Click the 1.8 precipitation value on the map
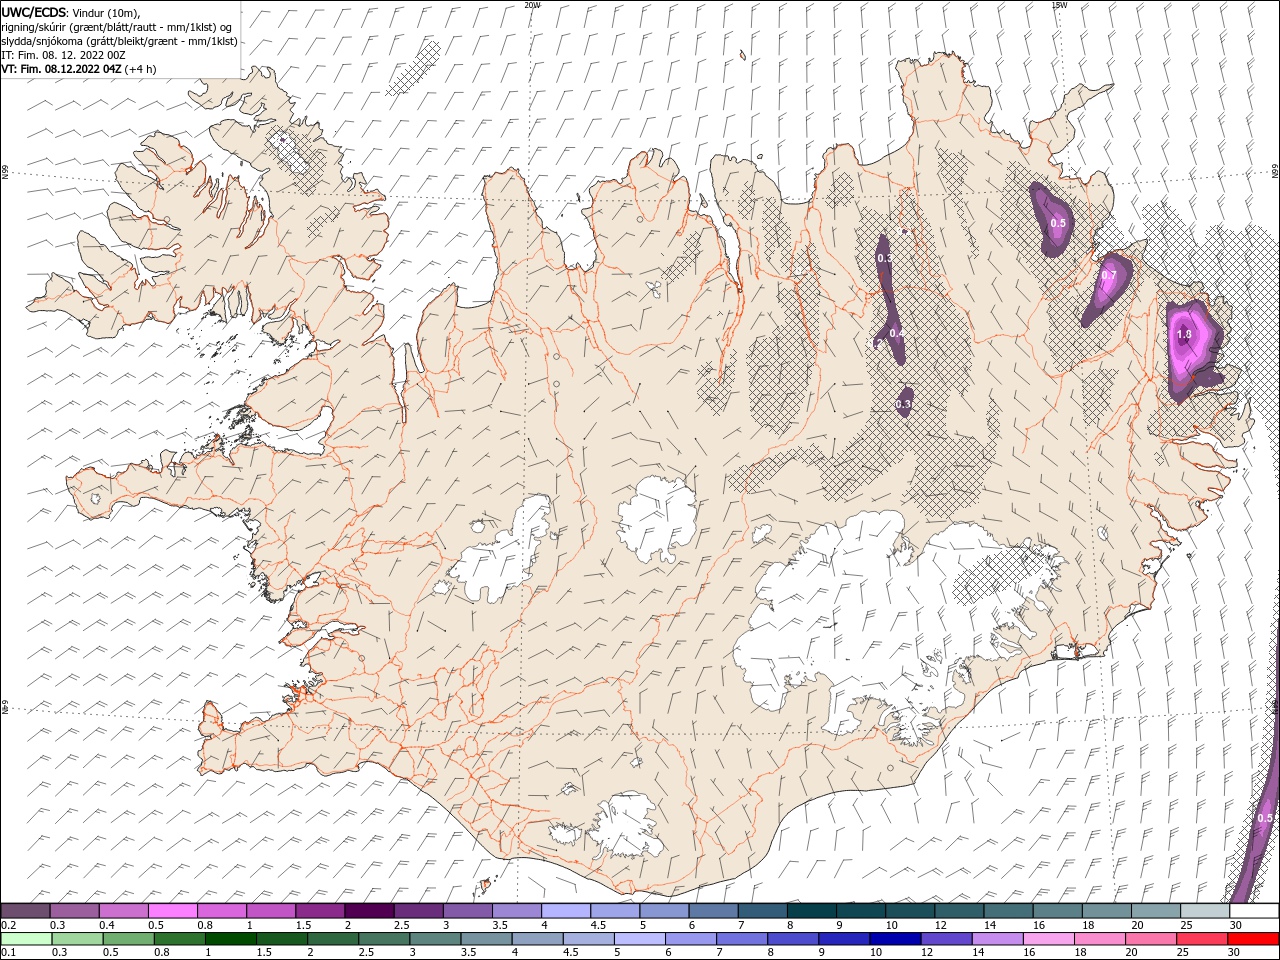The height and width of the screenshot is (960, 1280). click(x=1184, y=334)
